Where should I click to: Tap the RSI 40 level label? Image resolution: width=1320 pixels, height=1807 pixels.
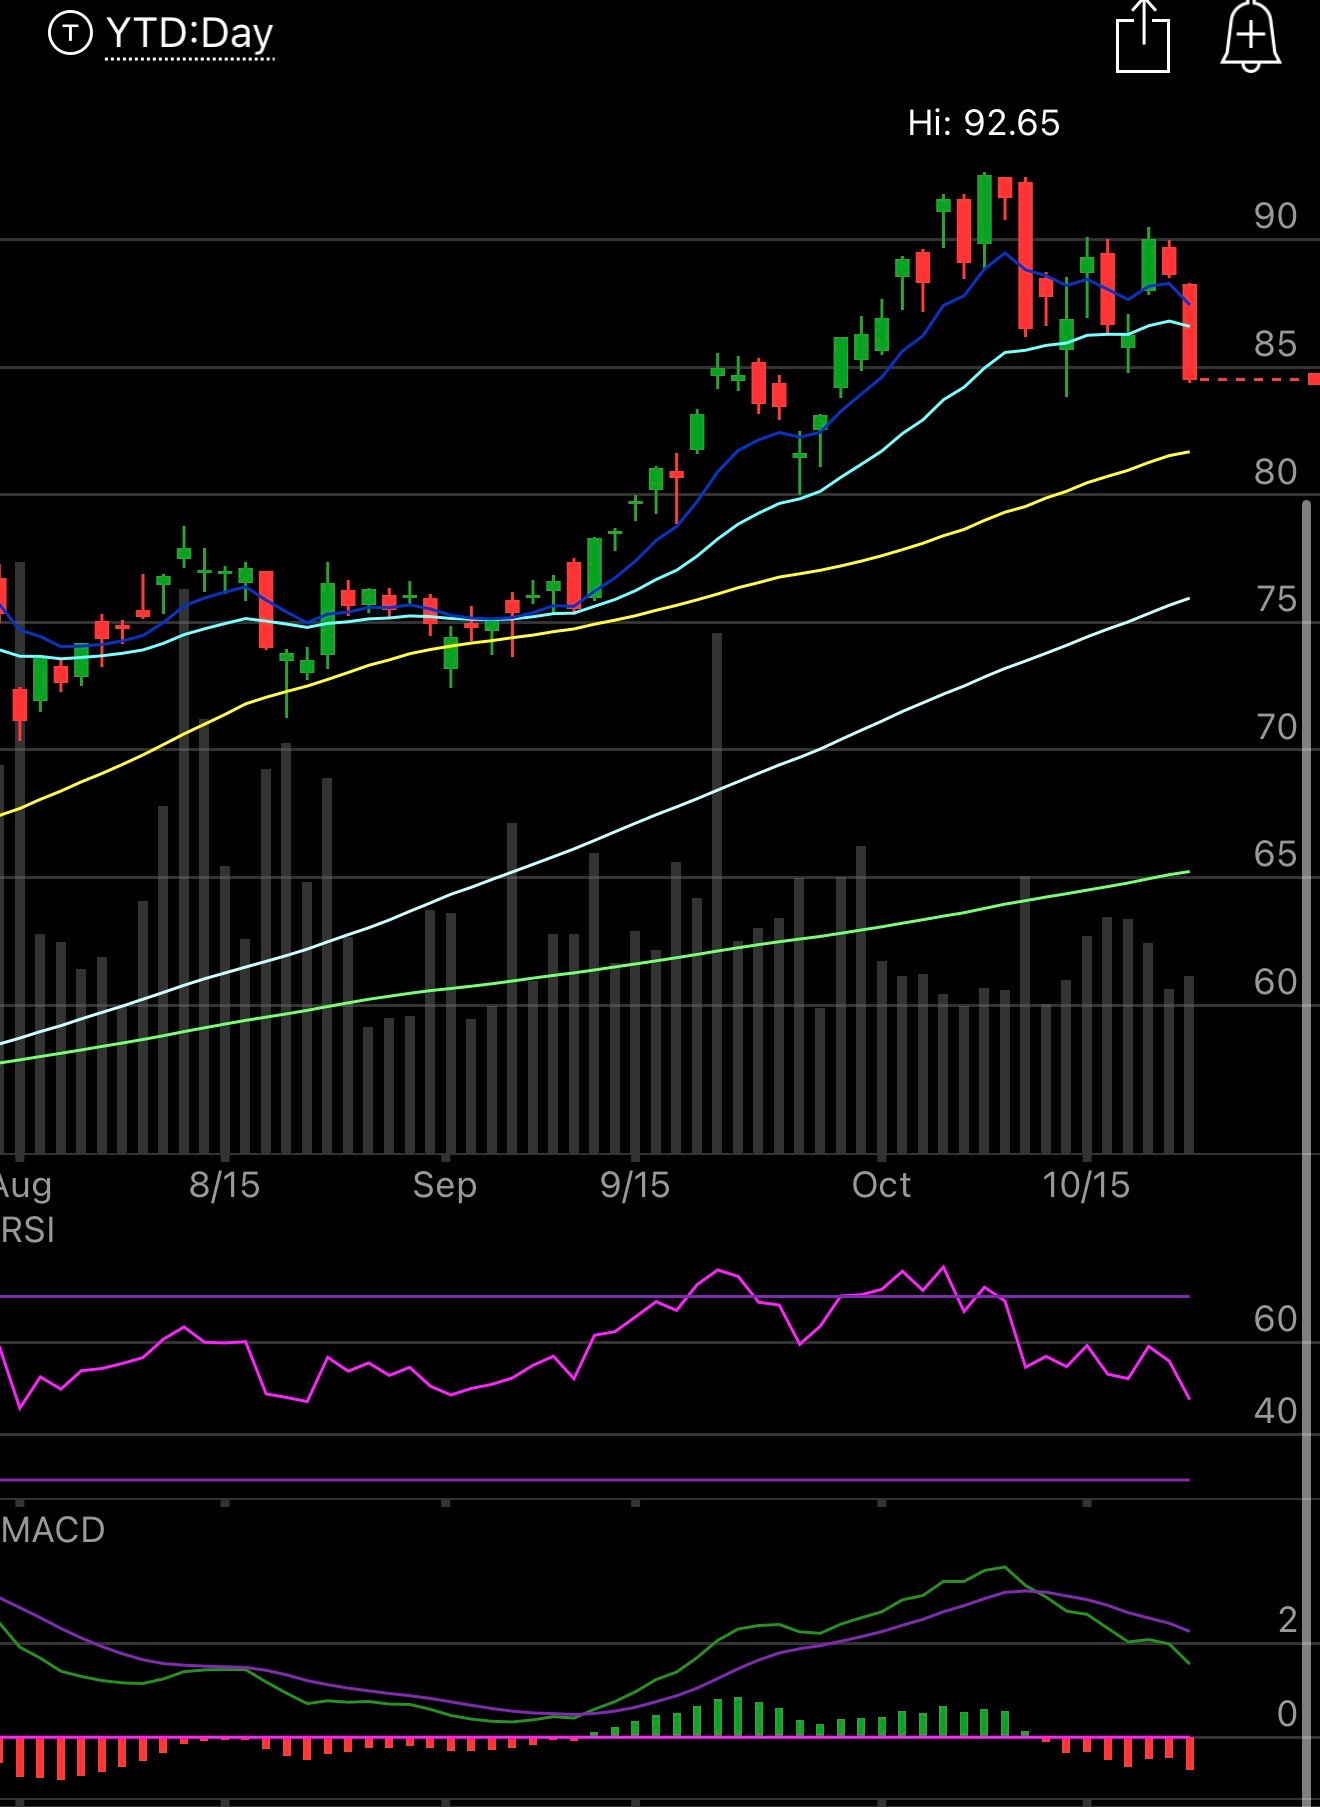pos(1275,1411)
